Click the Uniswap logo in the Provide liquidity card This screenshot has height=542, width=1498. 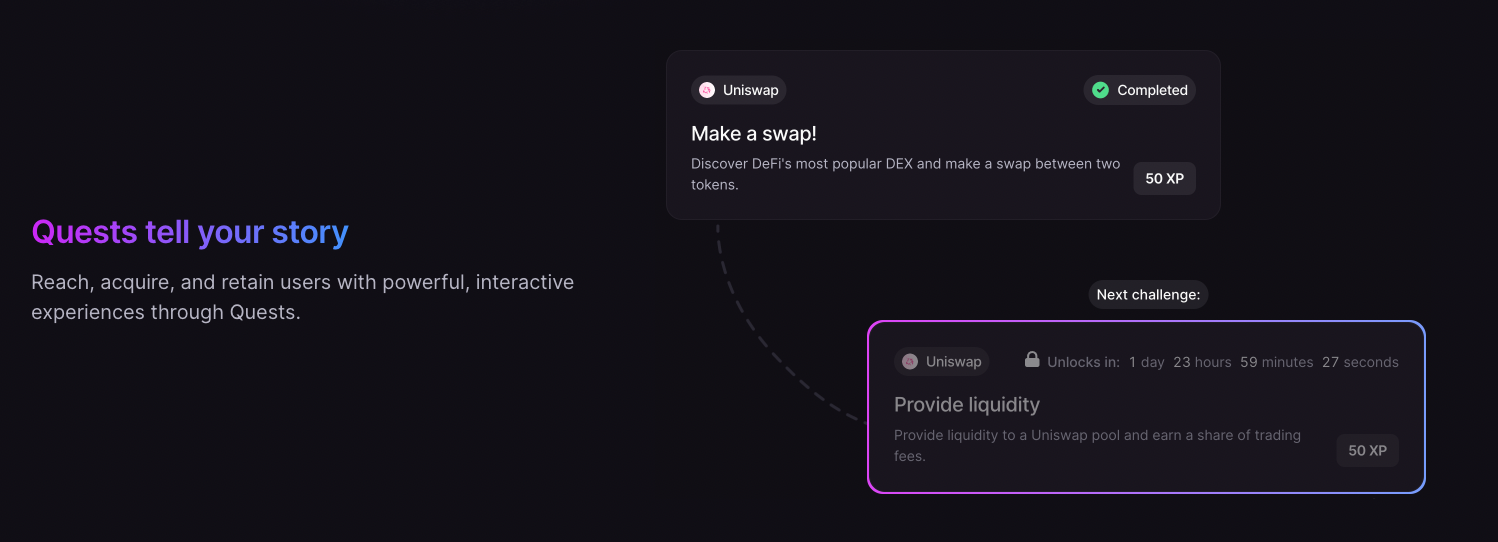coord(910,361)
